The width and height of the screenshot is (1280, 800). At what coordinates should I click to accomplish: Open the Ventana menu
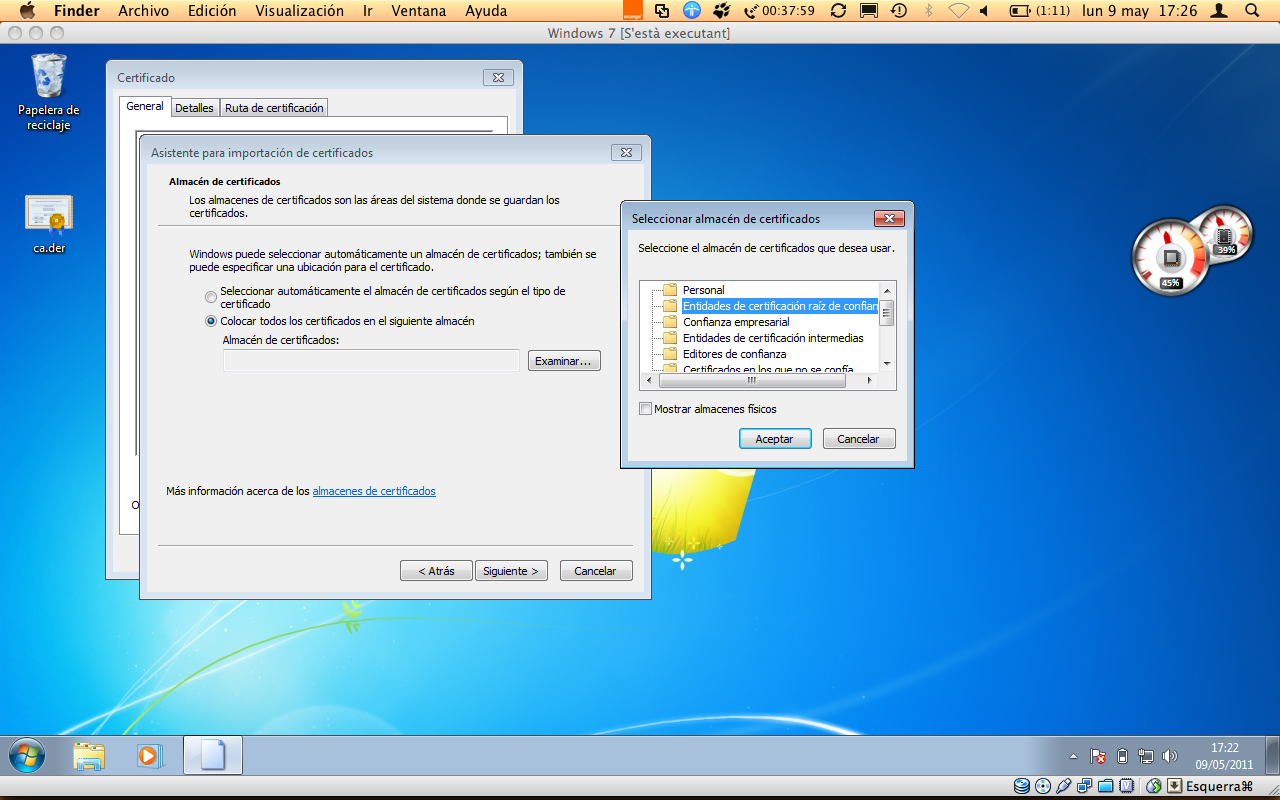(420, 11)
